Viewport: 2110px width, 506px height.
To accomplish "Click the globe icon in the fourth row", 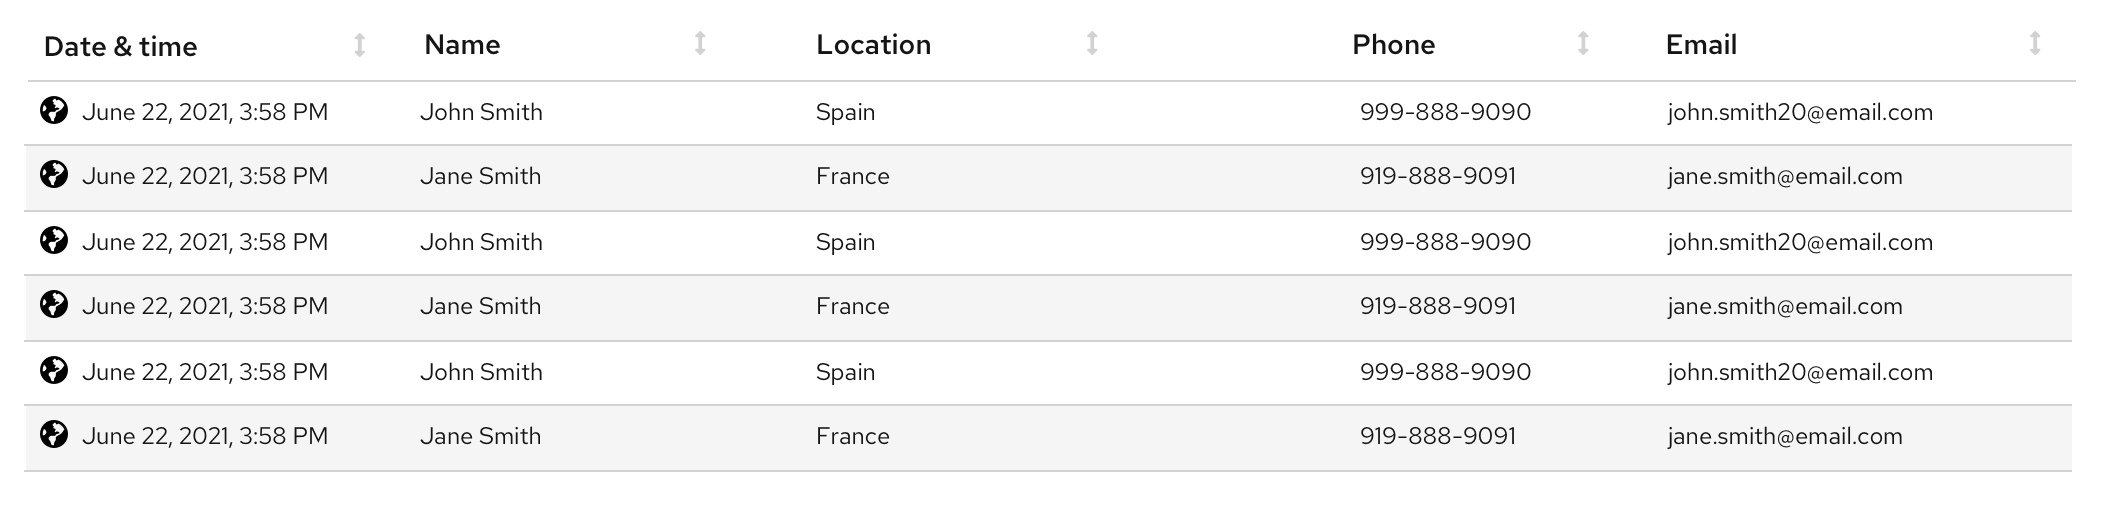I will 54,304.
